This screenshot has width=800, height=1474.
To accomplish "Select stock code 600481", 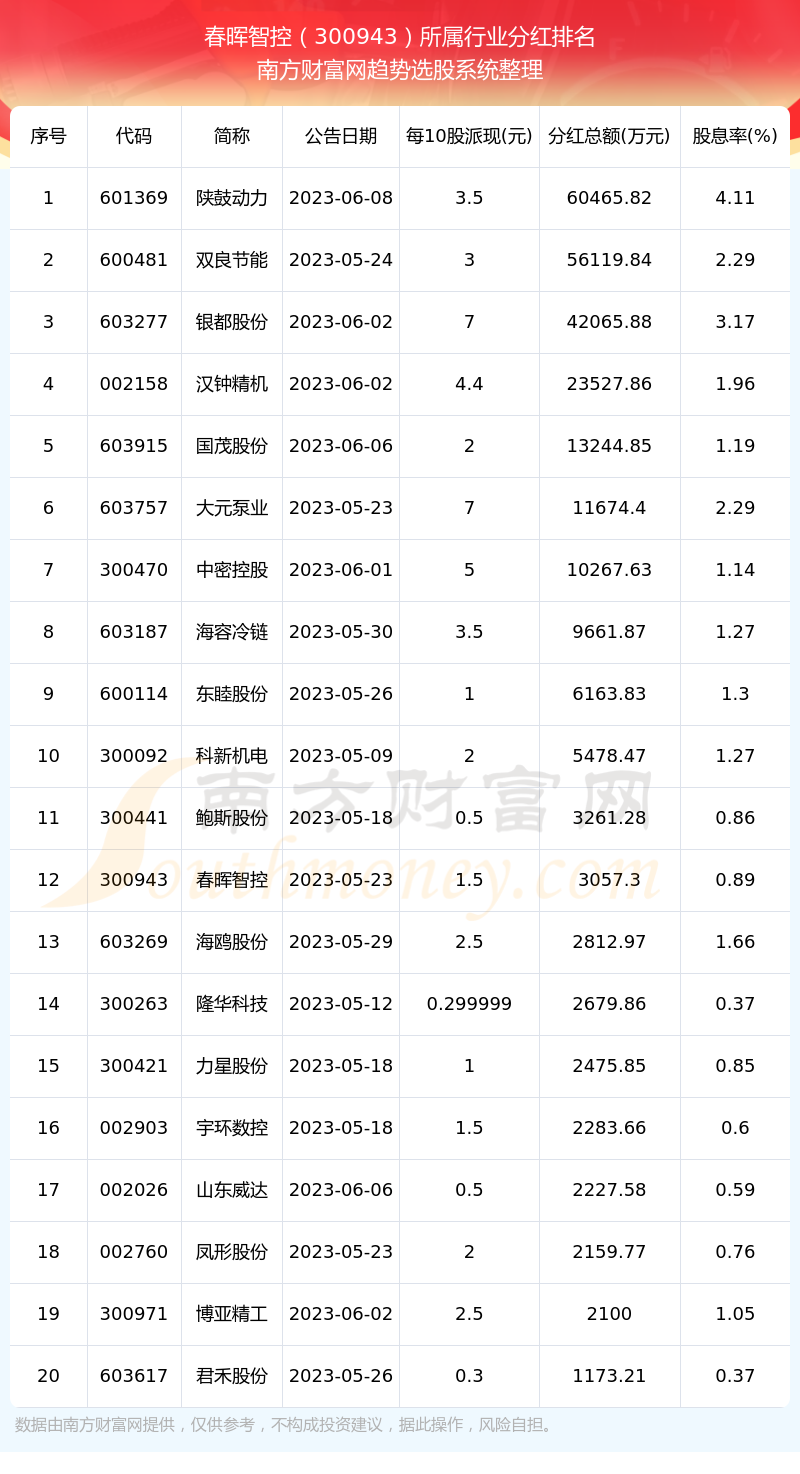I will click(134, 260).
